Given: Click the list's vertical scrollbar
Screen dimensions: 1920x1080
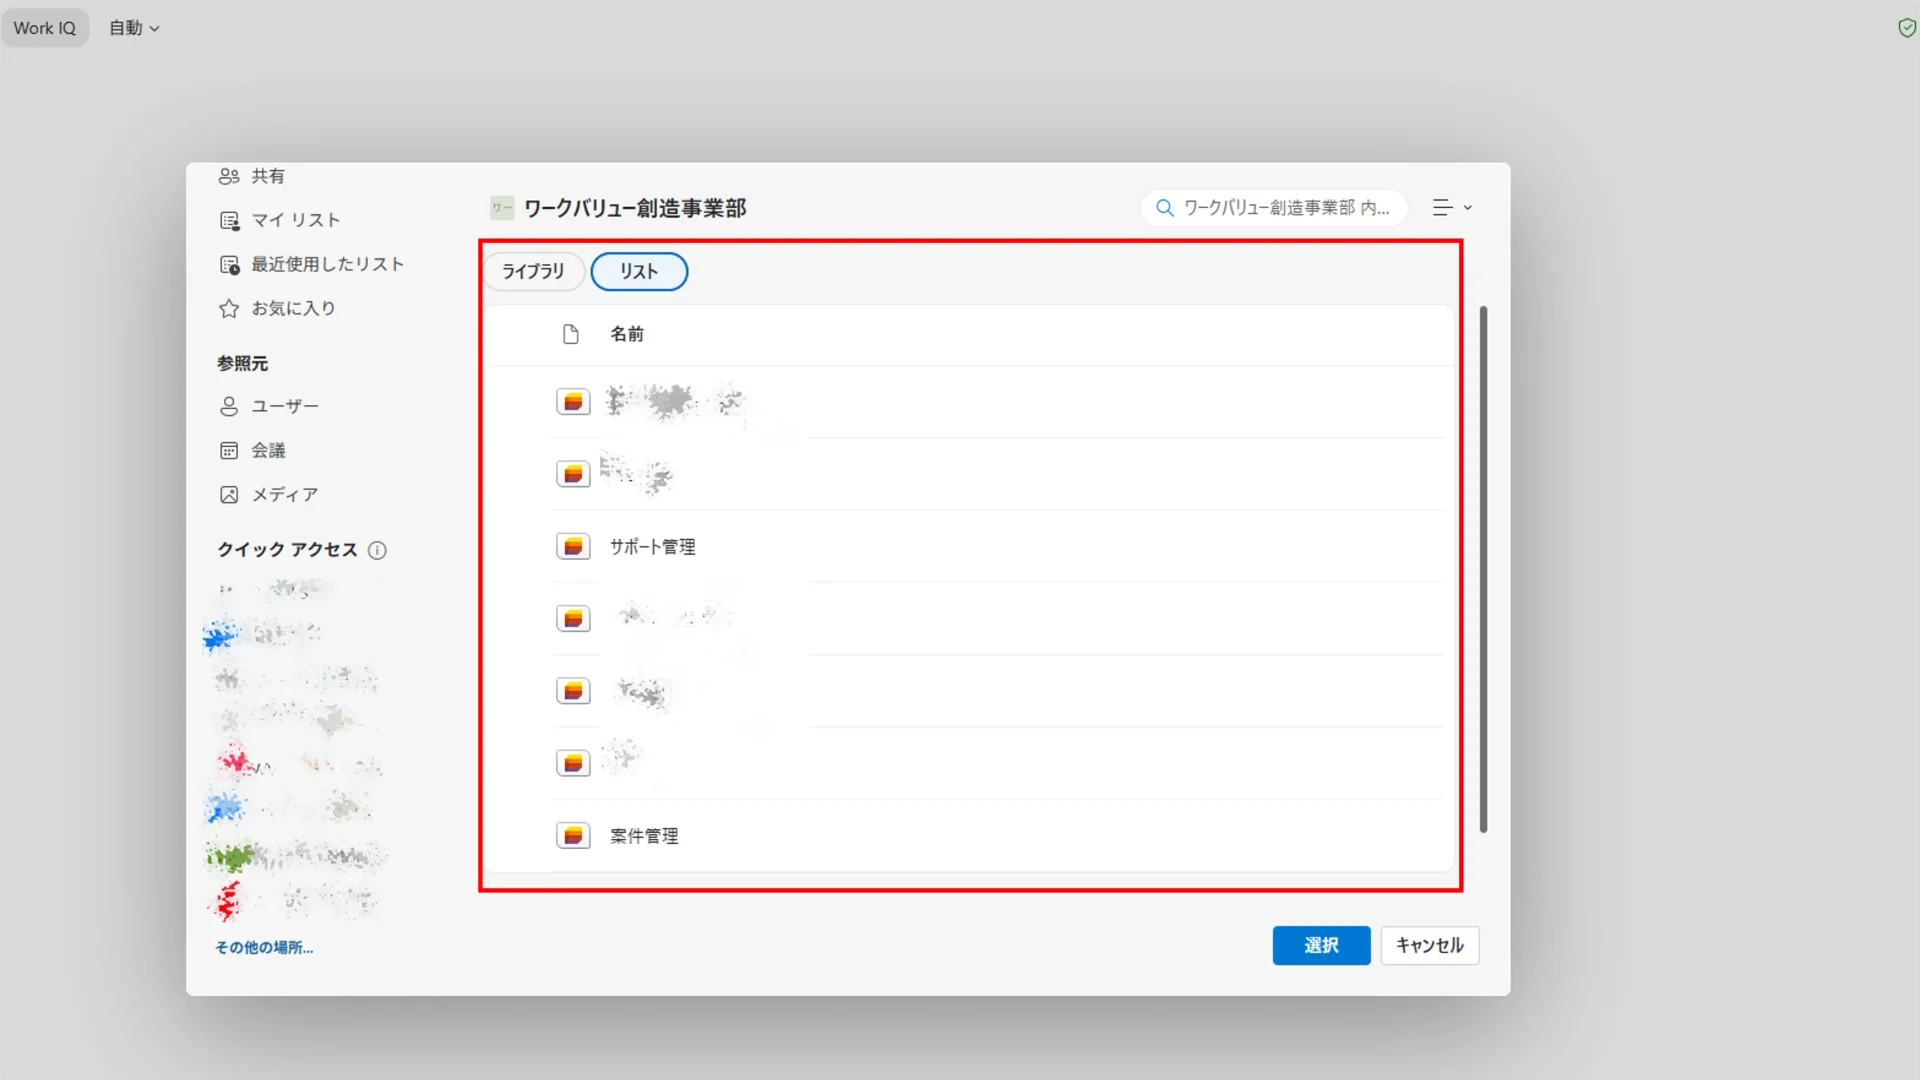Looking at the screenshot, I should click(1483, 569).
